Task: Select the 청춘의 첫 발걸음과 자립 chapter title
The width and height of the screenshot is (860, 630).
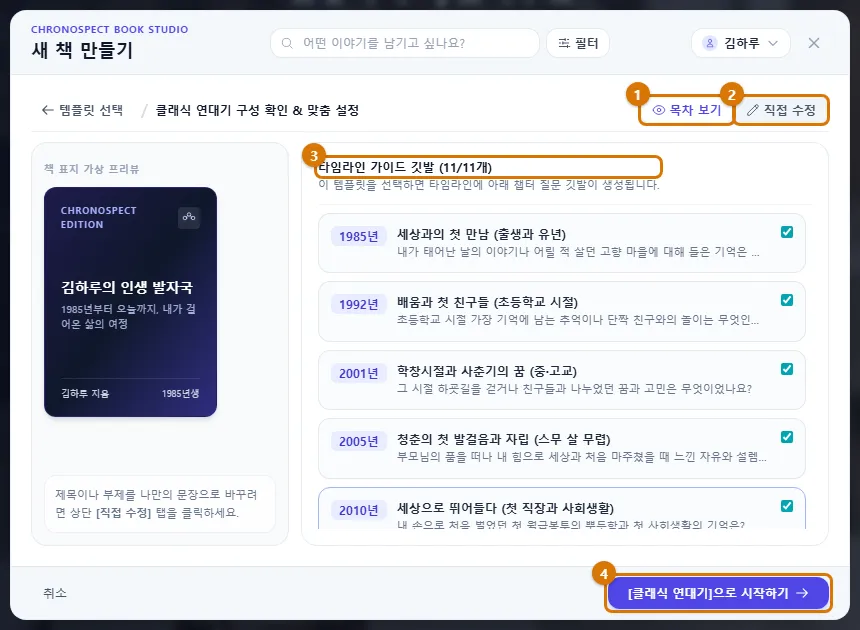Action: click(x=503, y=440)
